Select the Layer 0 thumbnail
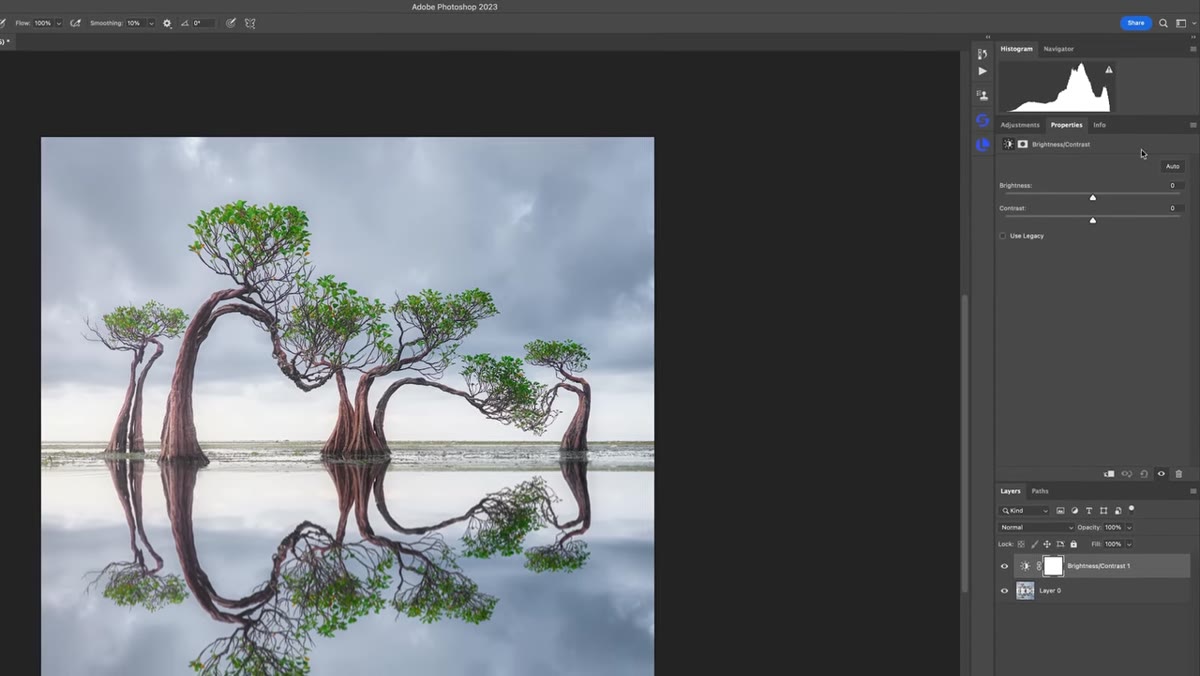1200x676 pixels. tap(1025, 591)
